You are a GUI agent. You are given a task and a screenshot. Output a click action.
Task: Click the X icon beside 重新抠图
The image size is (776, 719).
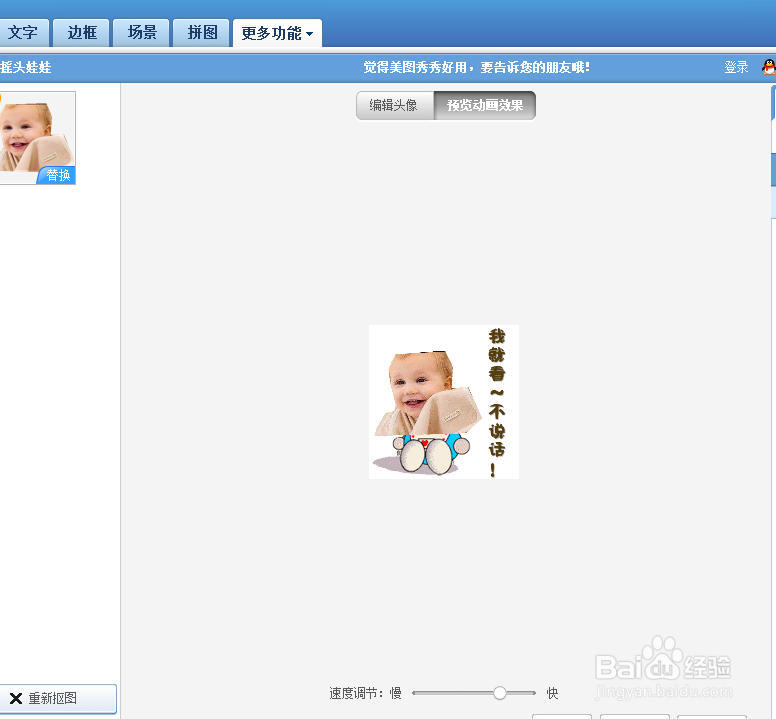click(x=16, y=698)
